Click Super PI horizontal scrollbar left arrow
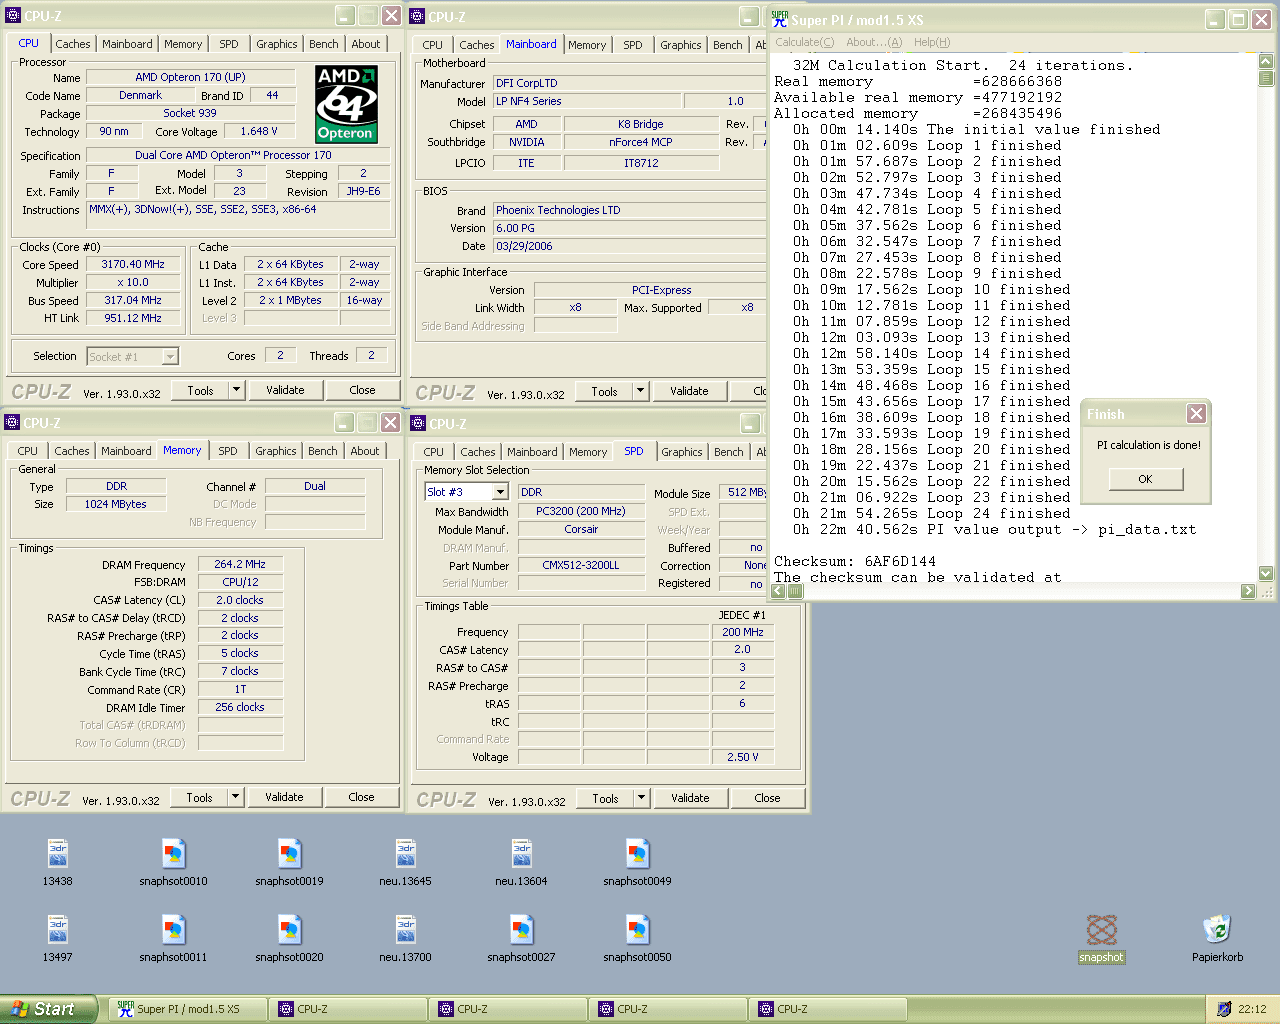 click(x=779, y=591)
